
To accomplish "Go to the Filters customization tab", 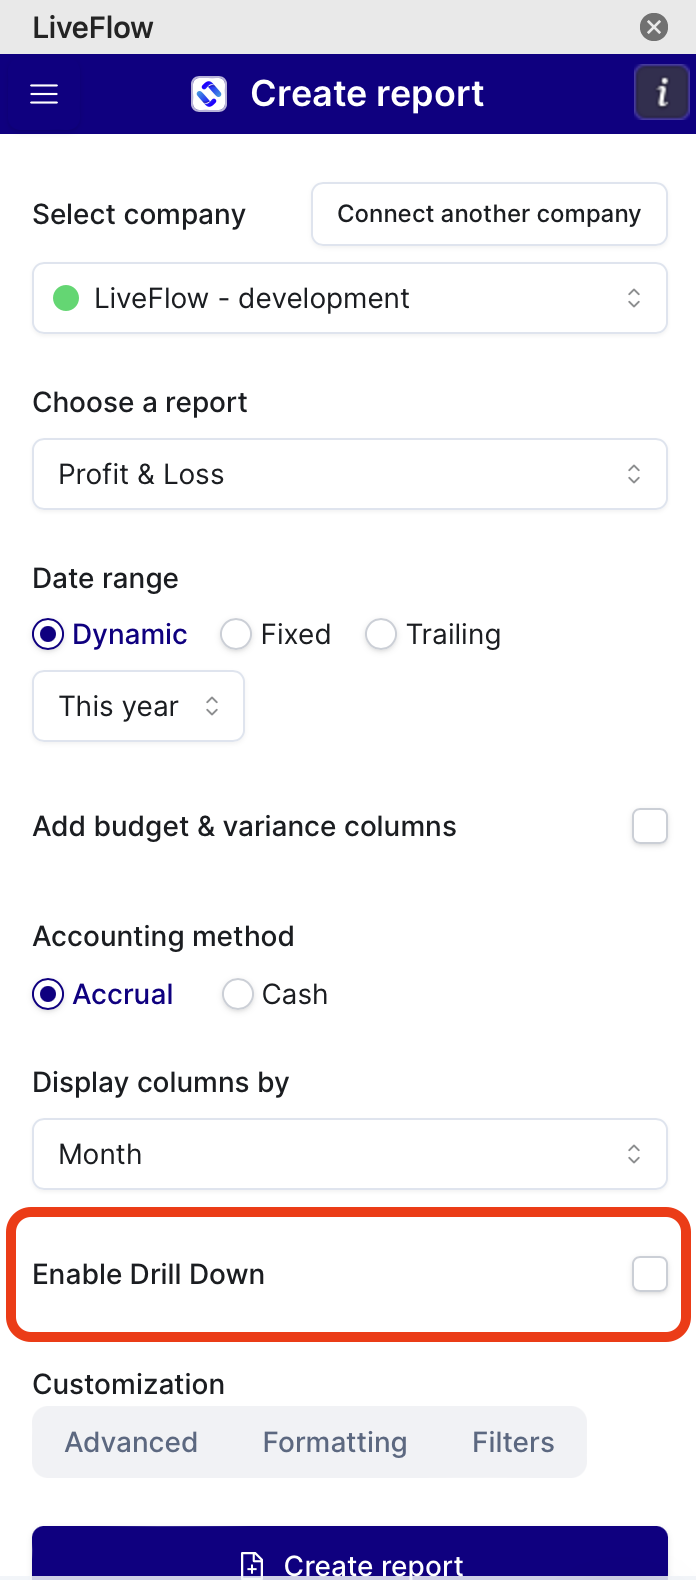I will pos(513,1442).
